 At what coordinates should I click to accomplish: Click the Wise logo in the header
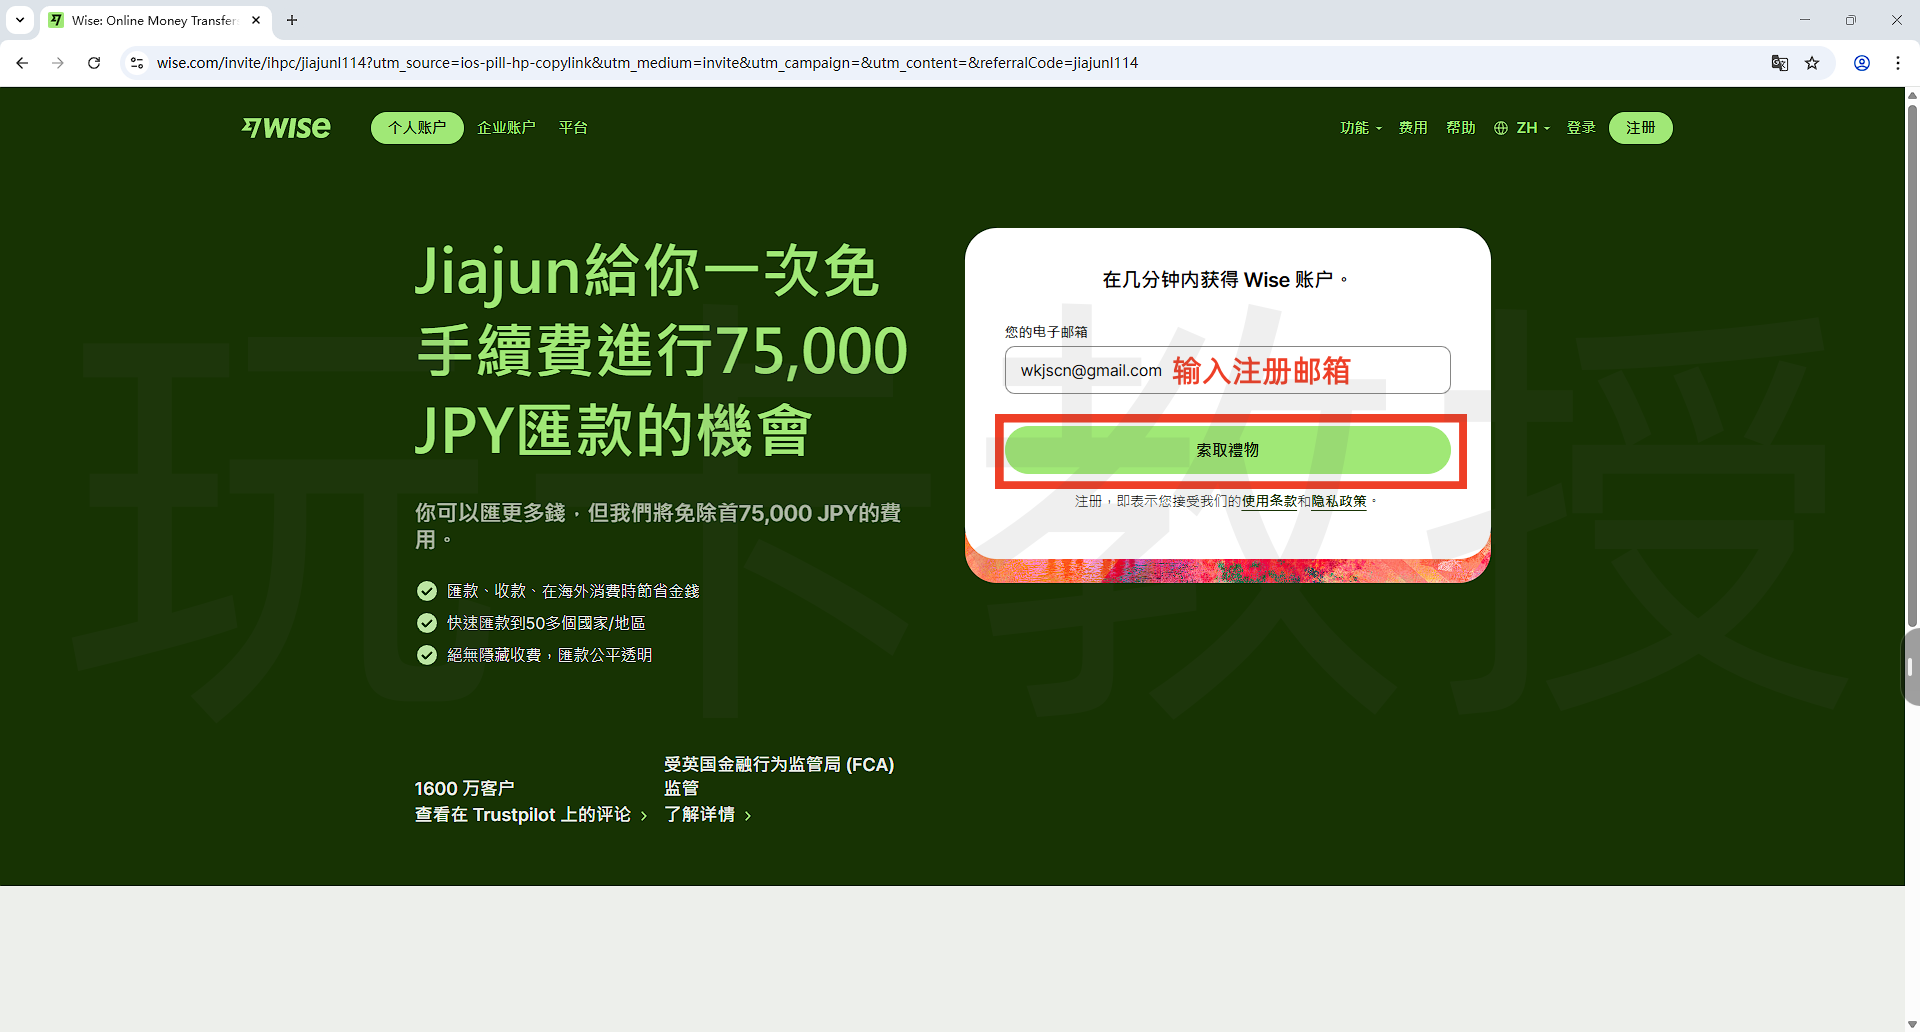[286, 128]
